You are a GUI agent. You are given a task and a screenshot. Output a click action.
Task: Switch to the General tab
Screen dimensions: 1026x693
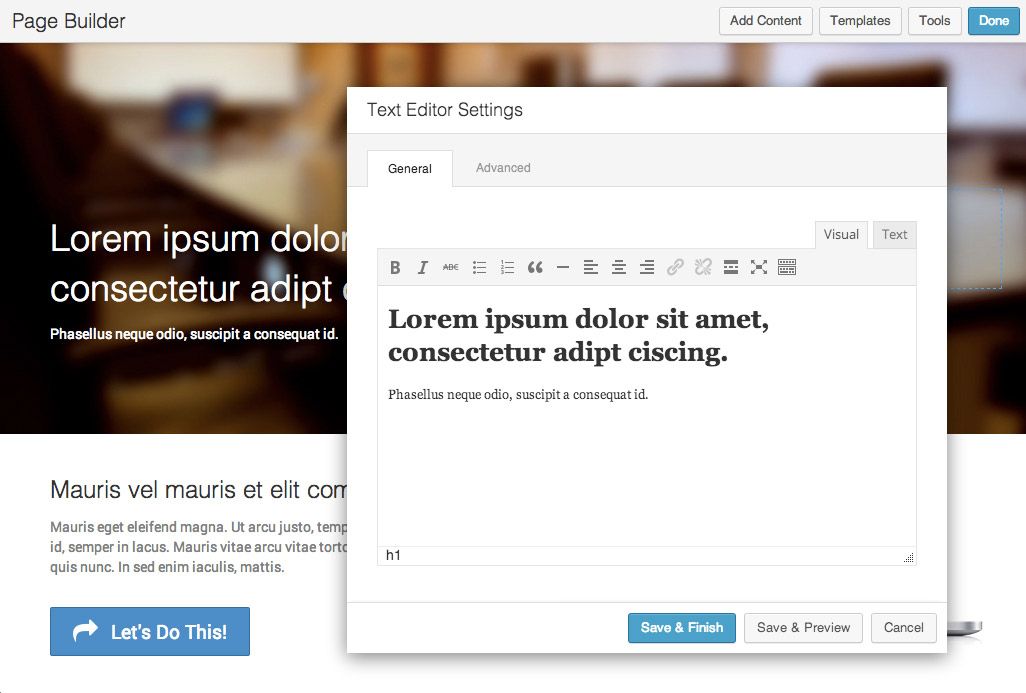(x=409, y=168)
